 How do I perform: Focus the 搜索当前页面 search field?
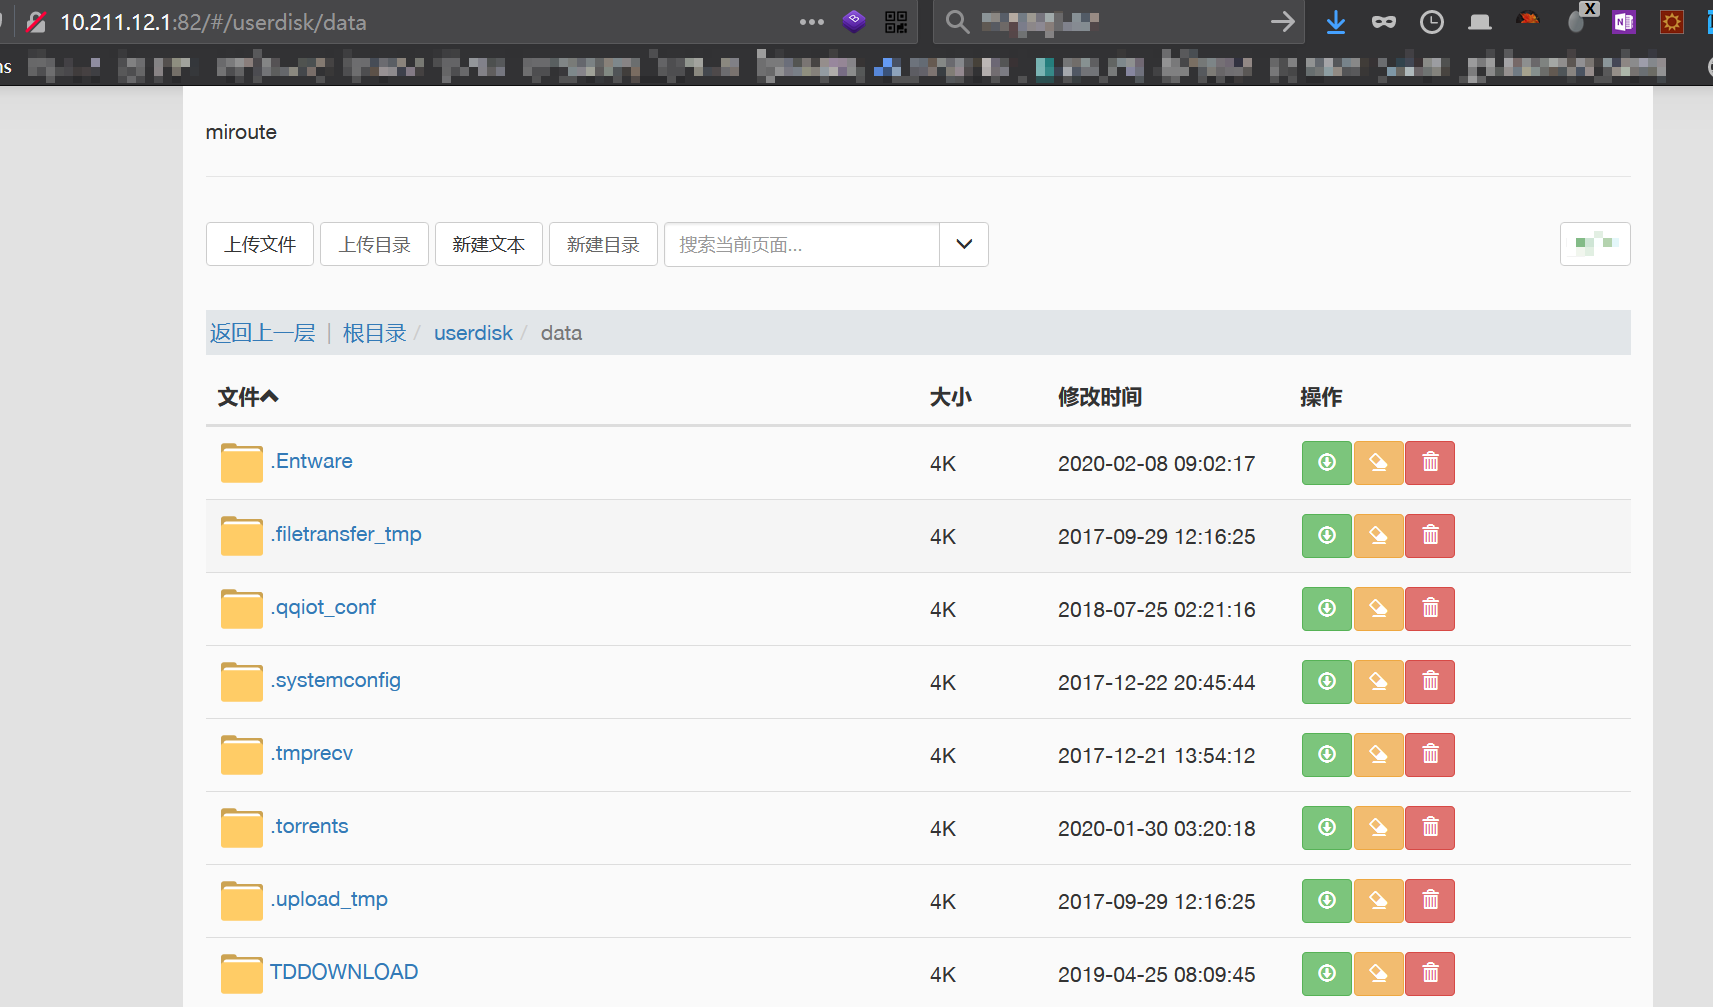point(801,244)
